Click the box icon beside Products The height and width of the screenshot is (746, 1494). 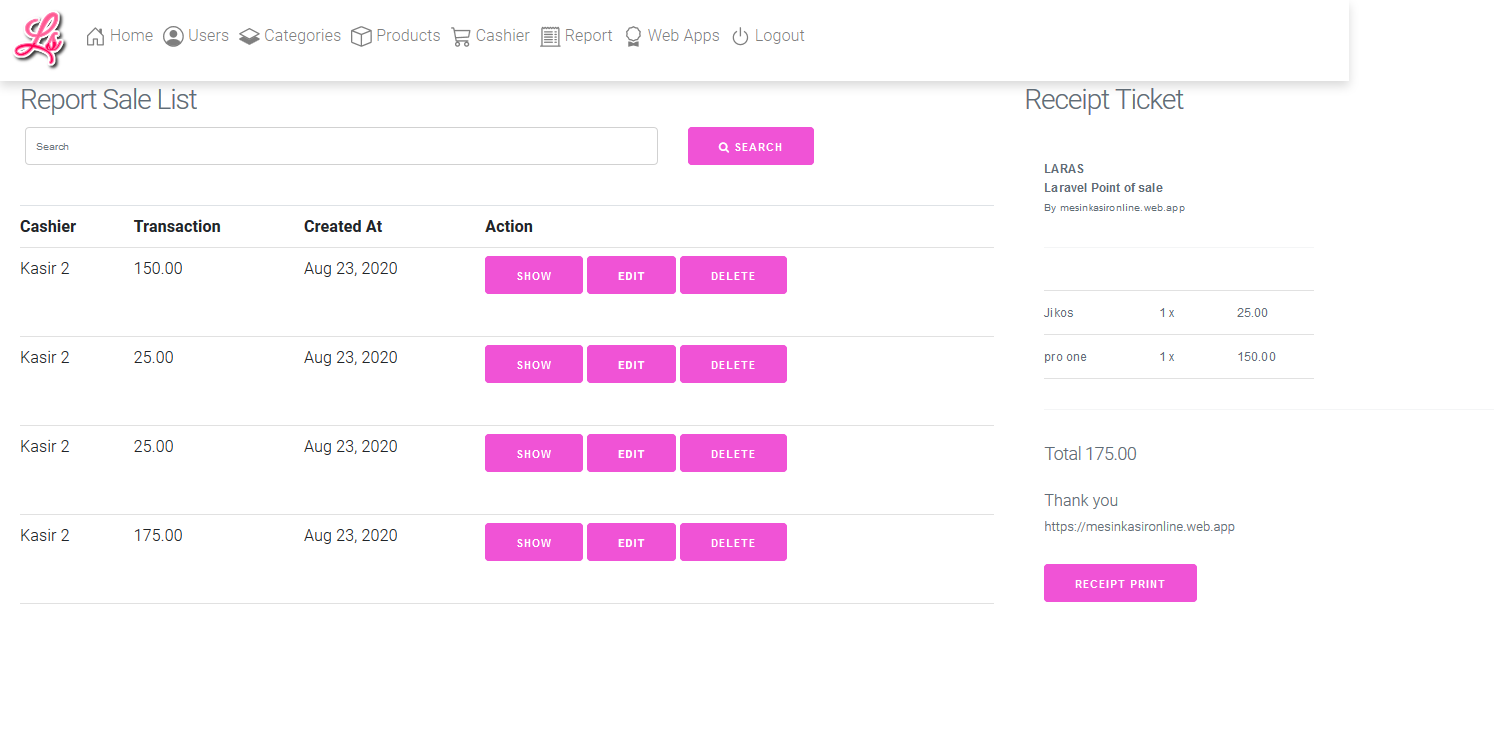point(361,37)
